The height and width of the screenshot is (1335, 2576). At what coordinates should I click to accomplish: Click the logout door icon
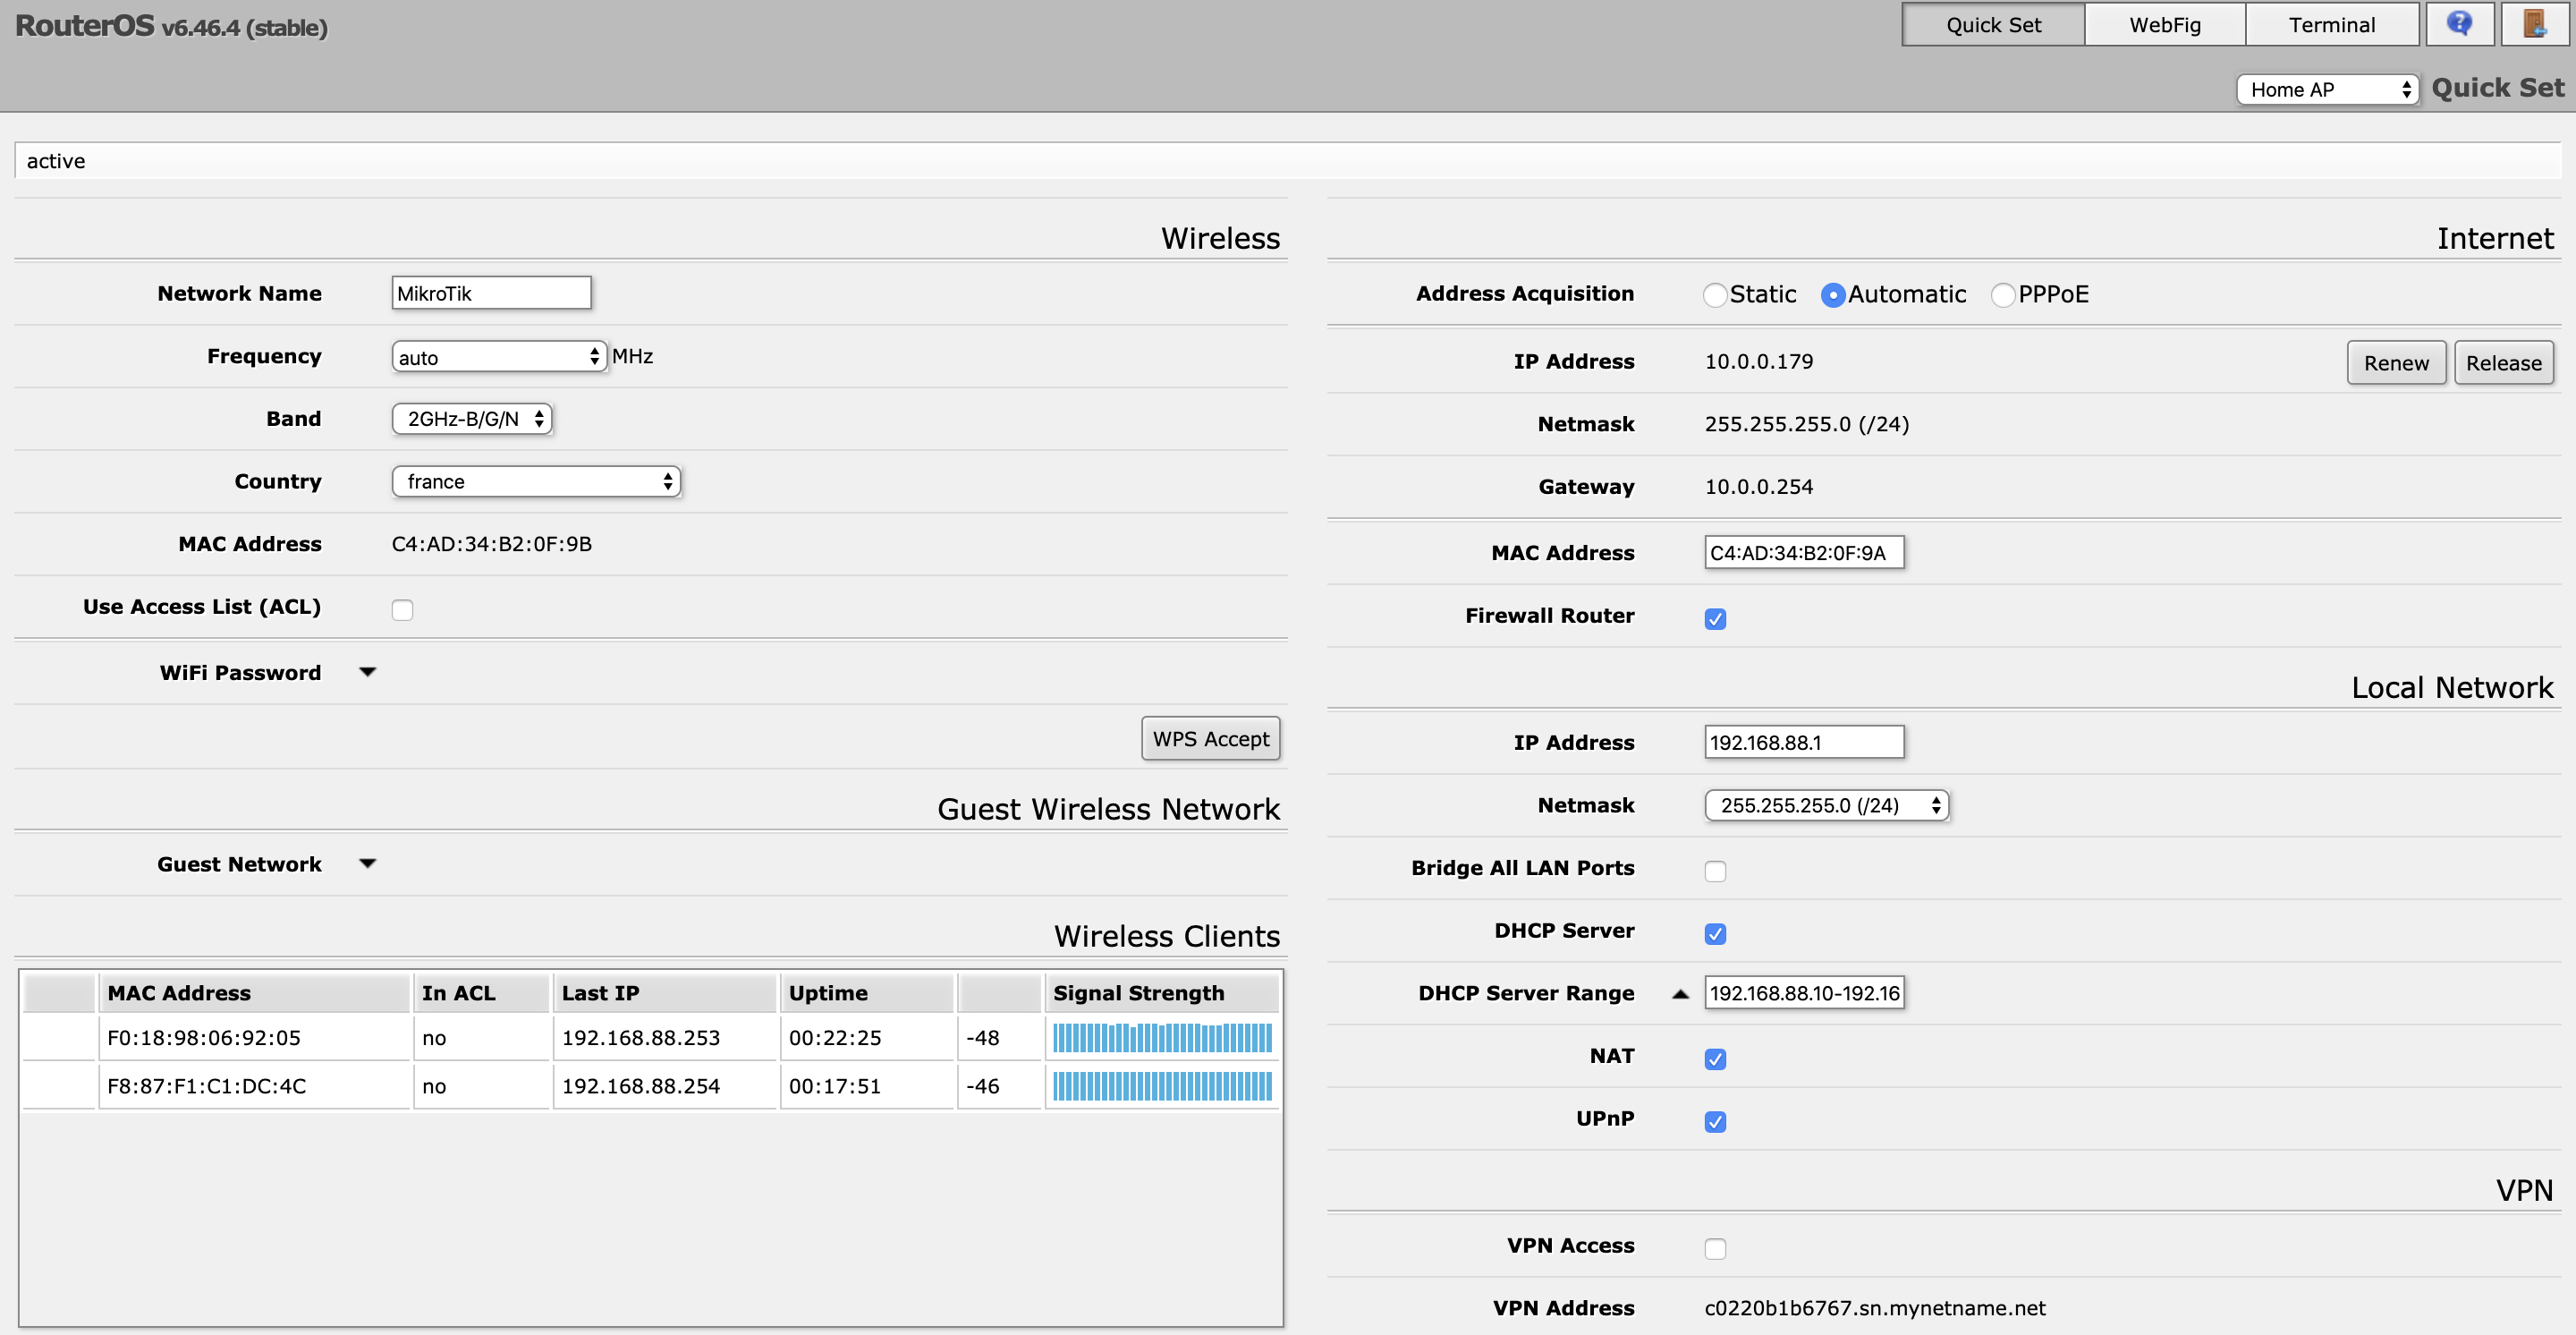(x=2534, y=24)
